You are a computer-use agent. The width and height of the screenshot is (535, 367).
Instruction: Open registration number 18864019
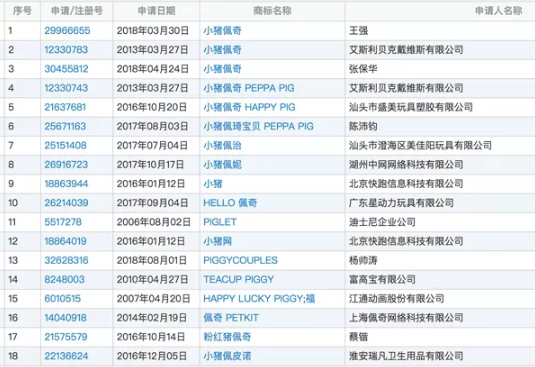coord(66,241)
